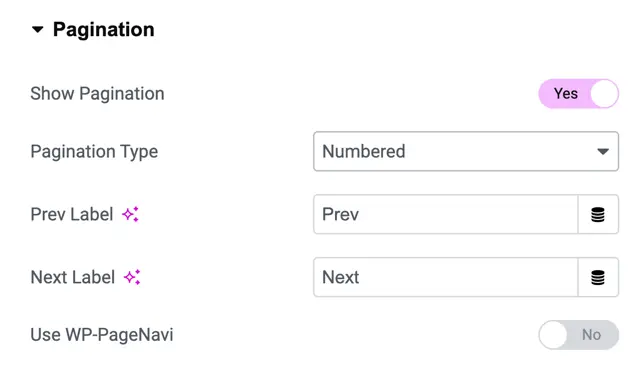The image size is (638, 391).
Task: Click the Yes text on pink toggle
Action: [x=565, y=94]
